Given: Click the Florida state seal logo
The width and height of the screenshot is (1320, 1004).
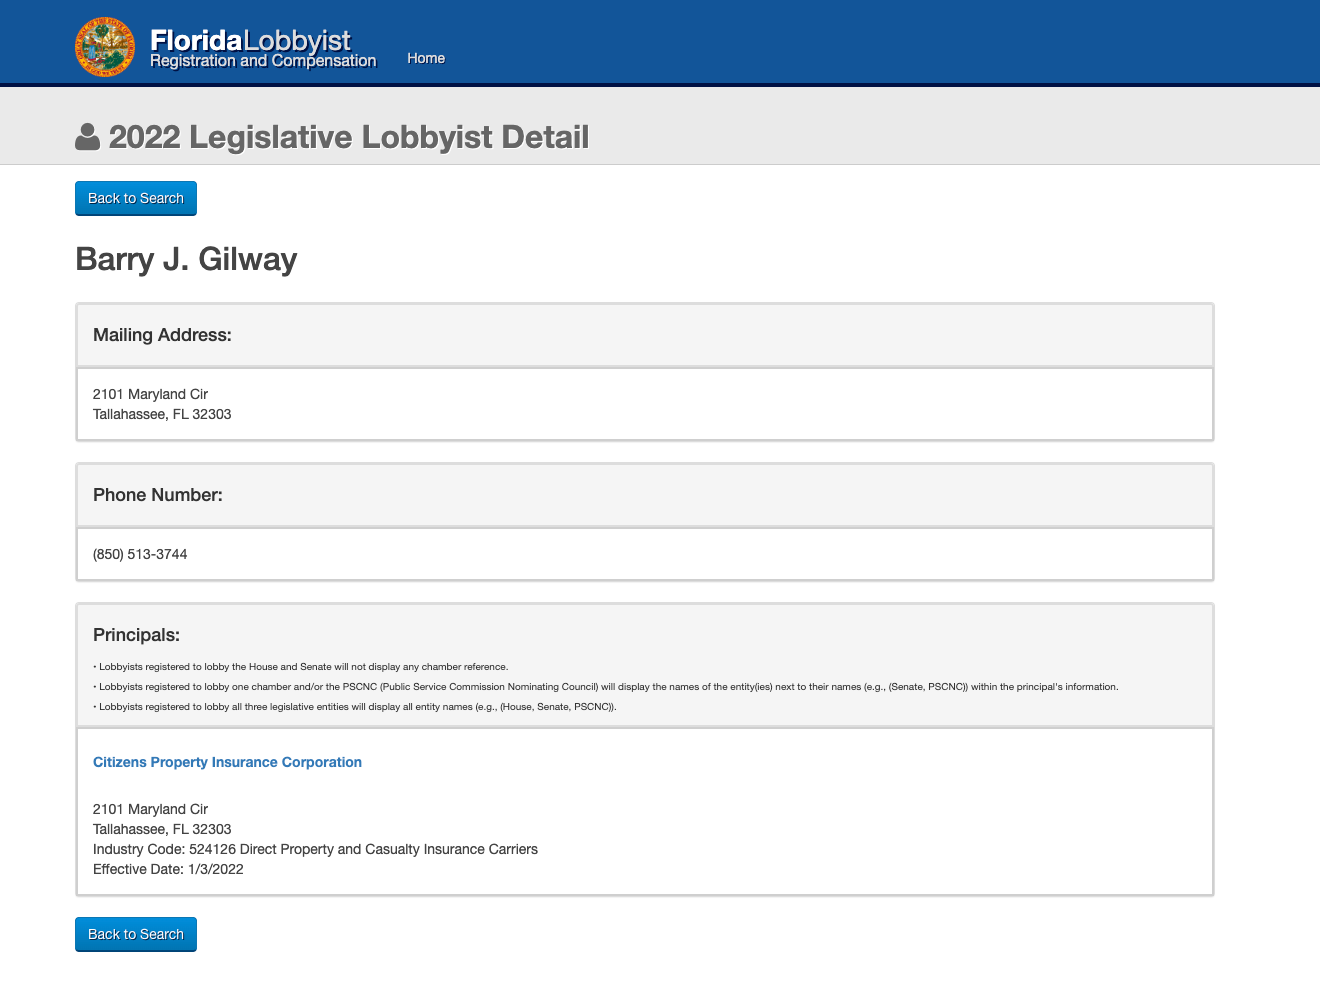Looking at the screenshot, I should tap(105, 47).
